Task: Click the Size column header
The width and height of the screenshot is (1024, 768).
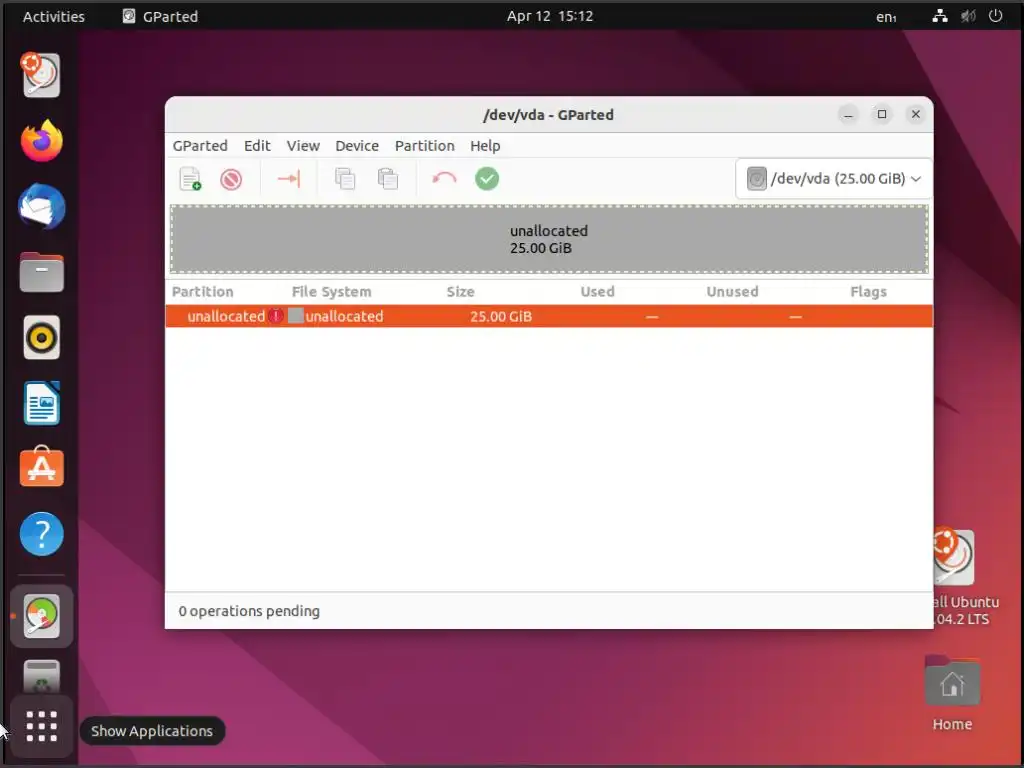Action: click(x=460, y=291)
